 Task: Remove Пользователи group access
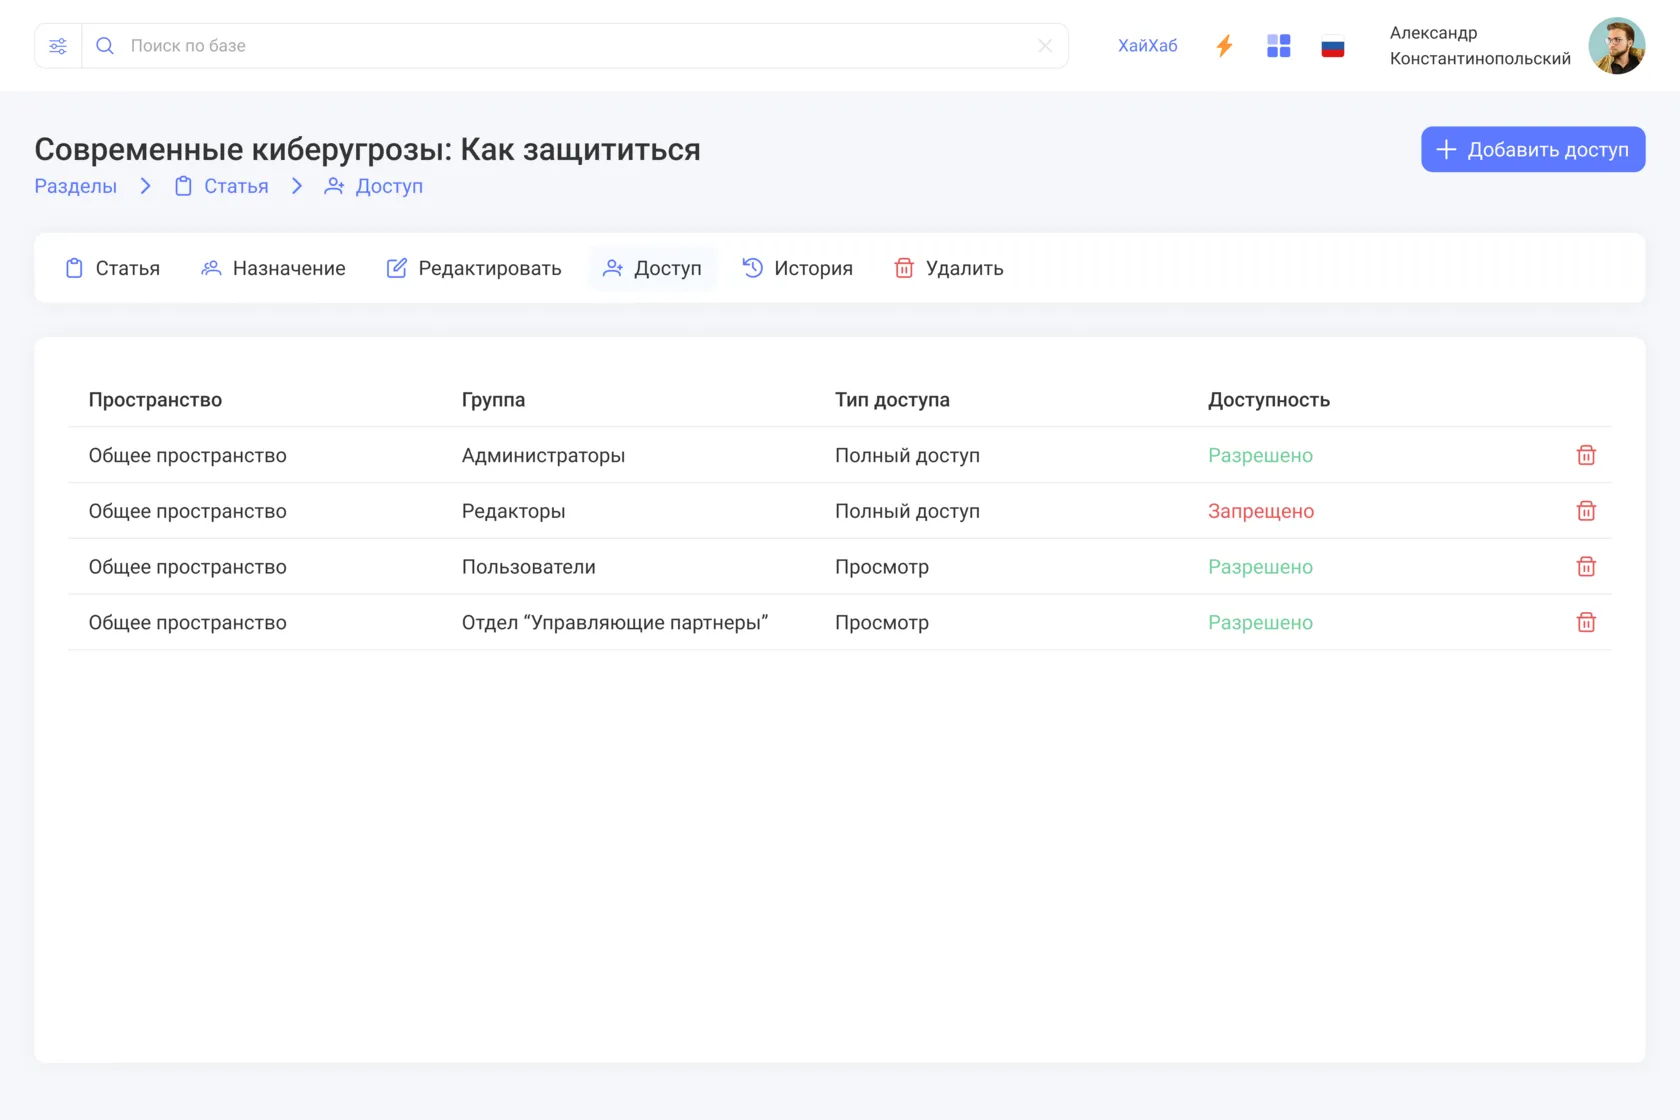coord(1585,567)
